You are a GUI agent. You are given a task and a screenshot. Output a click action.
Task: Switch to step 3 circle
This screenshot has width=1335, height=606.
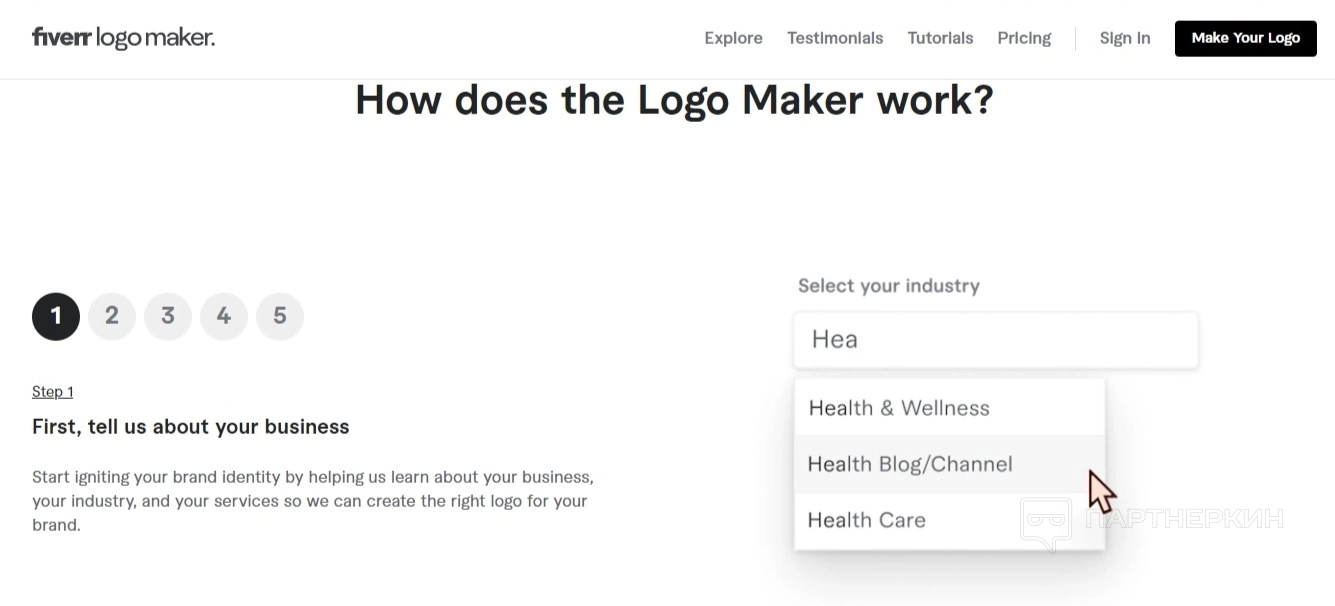point(168,316)
